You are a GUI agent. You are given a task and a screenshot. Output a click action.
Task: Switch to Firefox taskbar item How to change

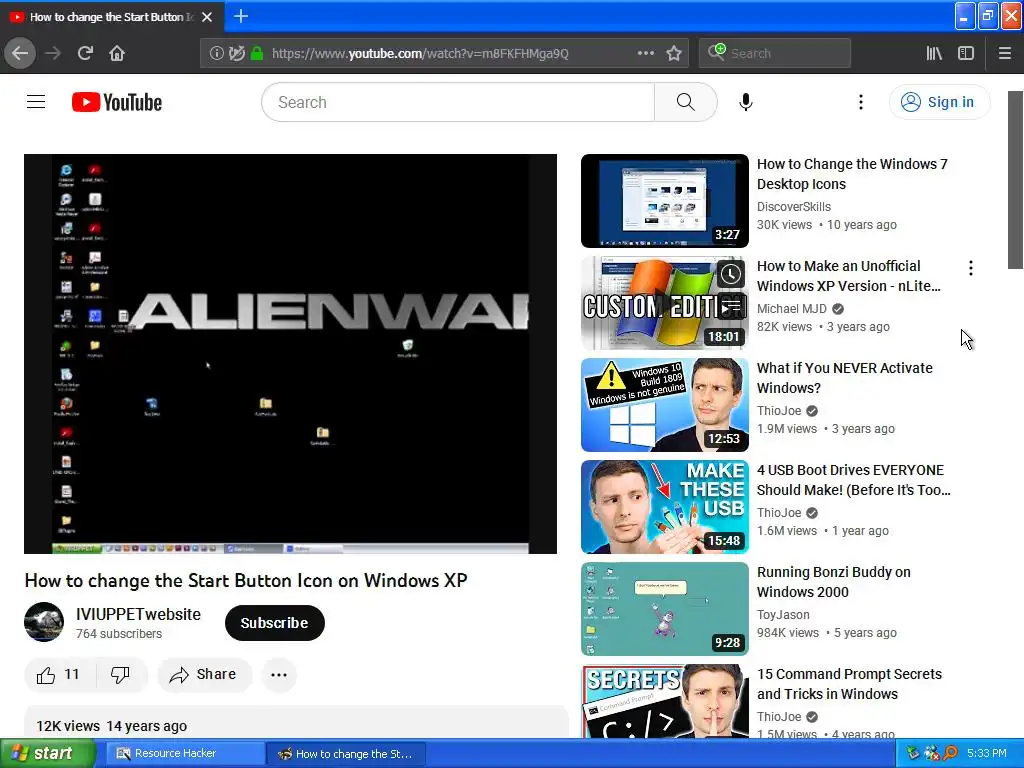coord(347,754)
